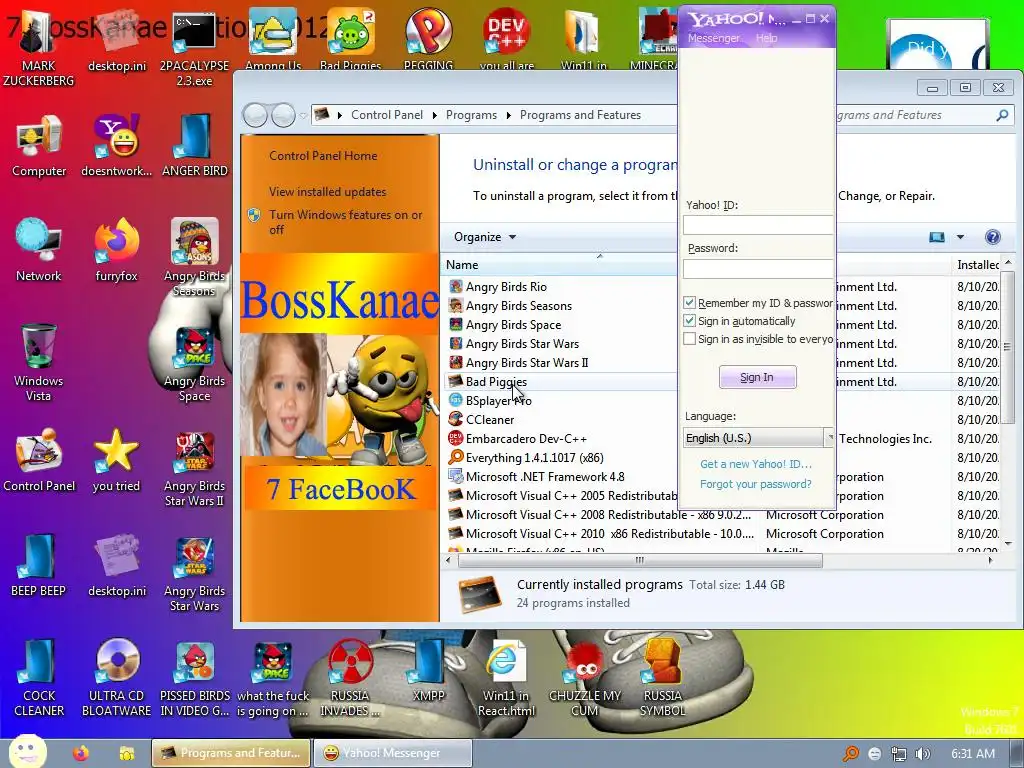Select the COCK CLEANER desktop icon
Image resolution: width=1024 pixels, height=768 pixels.
point(39,677)
